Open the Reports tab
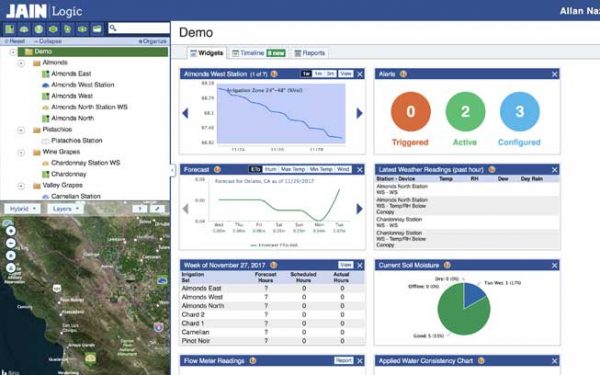Screen dimensions: 600x375 (x=310, y=53)
